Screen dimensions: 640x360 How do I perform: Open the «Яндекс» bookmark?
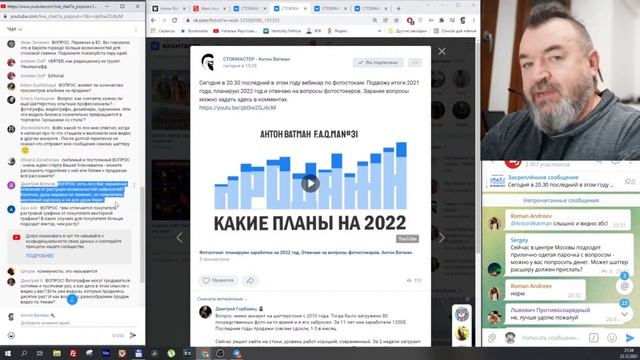point(337,31)
